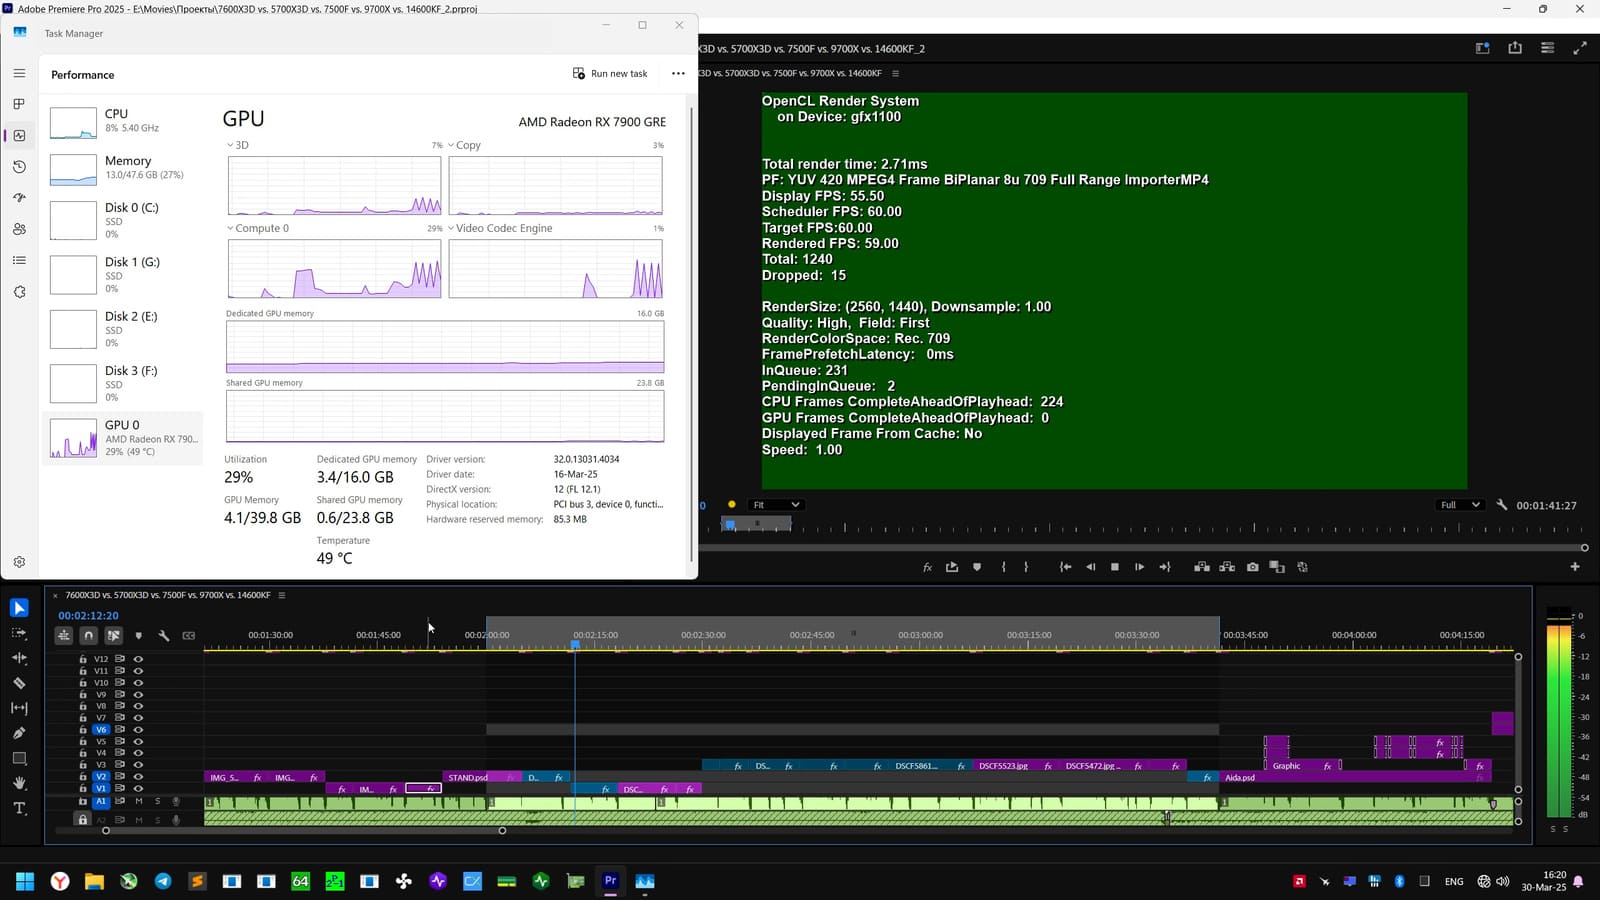Step back one frame
The image size is (1600, 900).
pos(1091,567)
